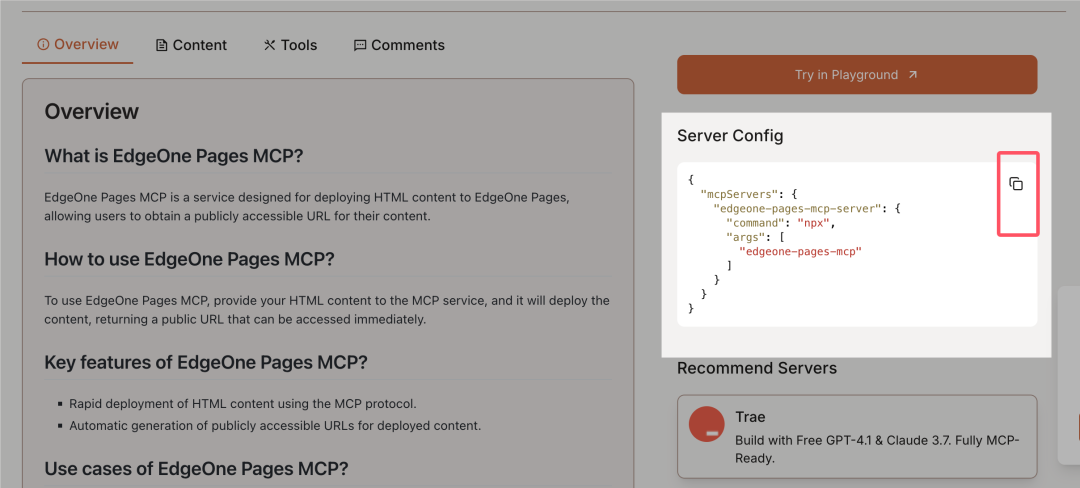Click the "Build with Free GPT-4.1" description
Image resolution: width=1080 pixels, height=488 pixels.
tap(878, 449)
